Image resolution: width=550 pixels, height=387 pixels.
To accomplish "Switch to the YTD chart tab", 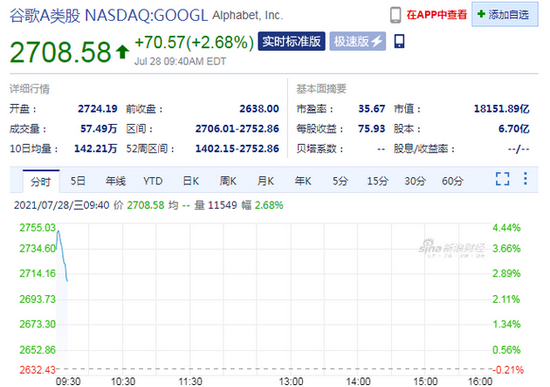I will click(153, 181).
